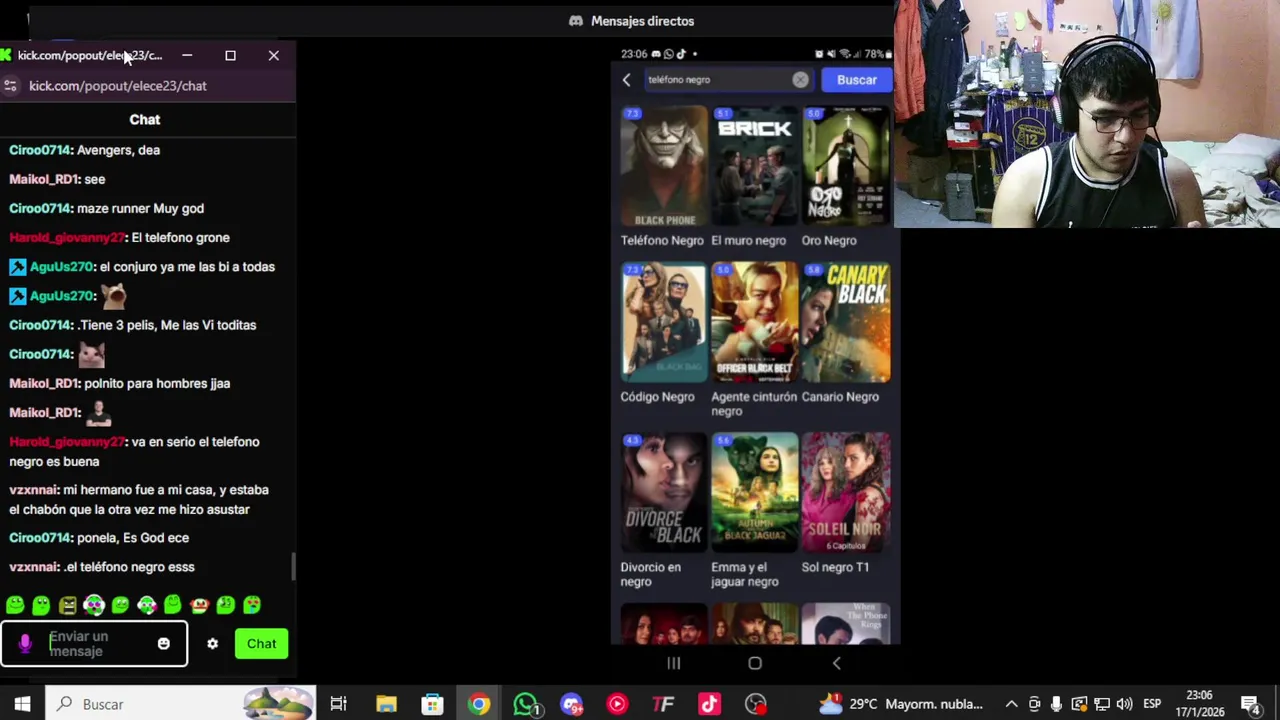Click message 'ponela, Es God ece'
This screenshot has height=720, width=1280.
point(133,538)
